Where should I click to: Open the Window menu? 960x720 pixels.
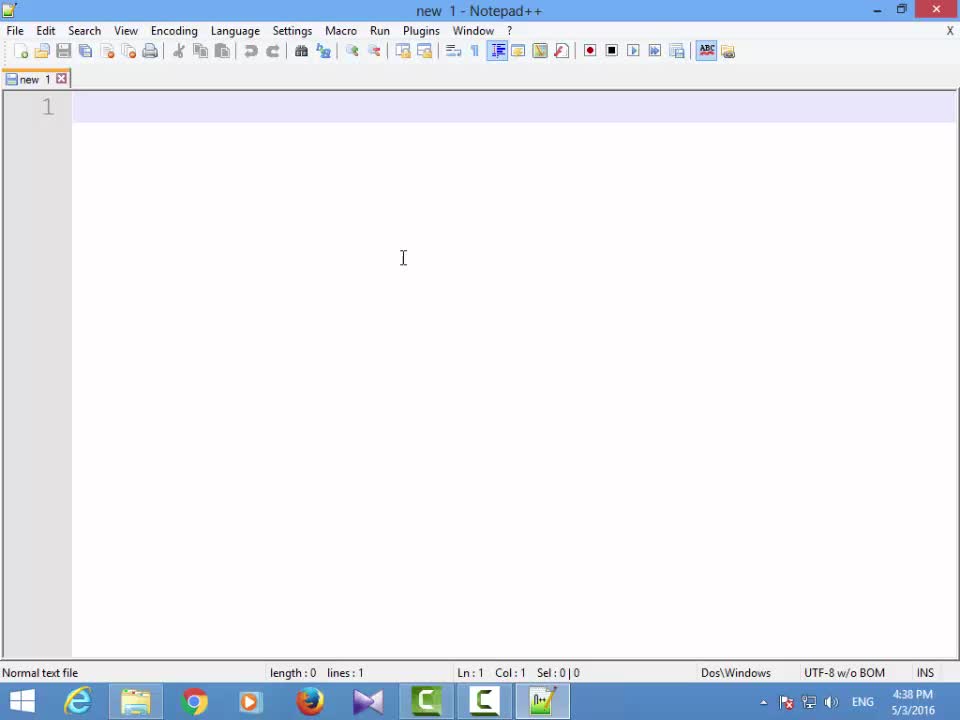(473, 31)
